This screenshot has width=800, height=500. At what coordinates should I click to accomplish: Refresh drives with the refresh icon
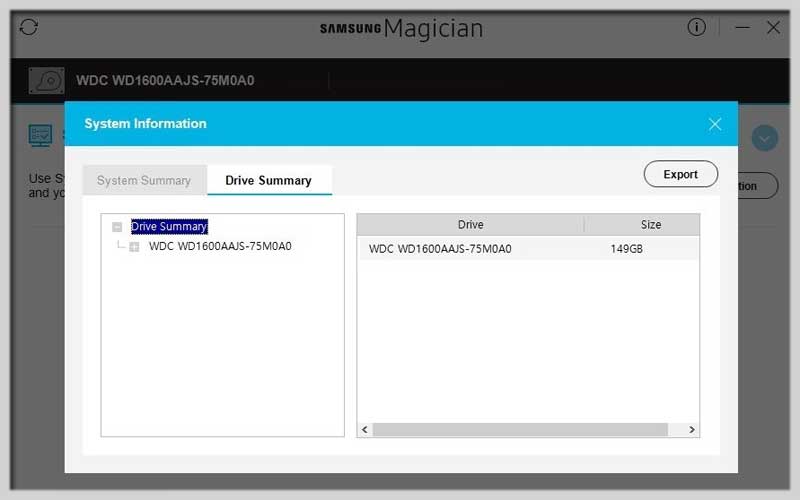tap(29, 27)
